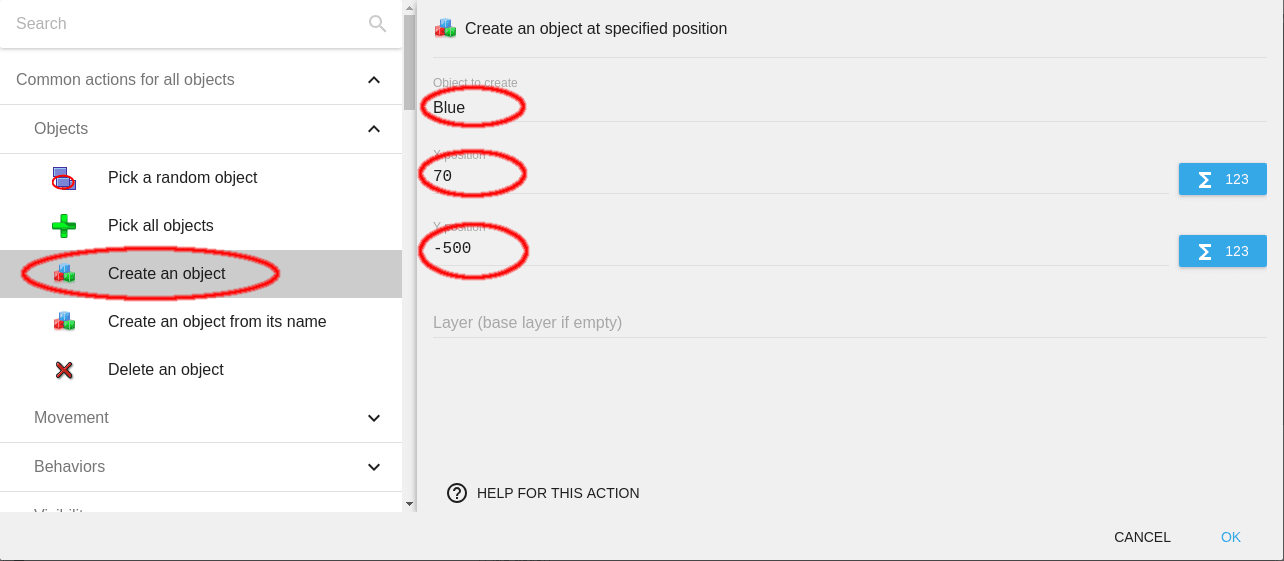The height and width of the screenshot is (561, 1284).
Task: Click the search magnifier icon
Action: point(377,24)
